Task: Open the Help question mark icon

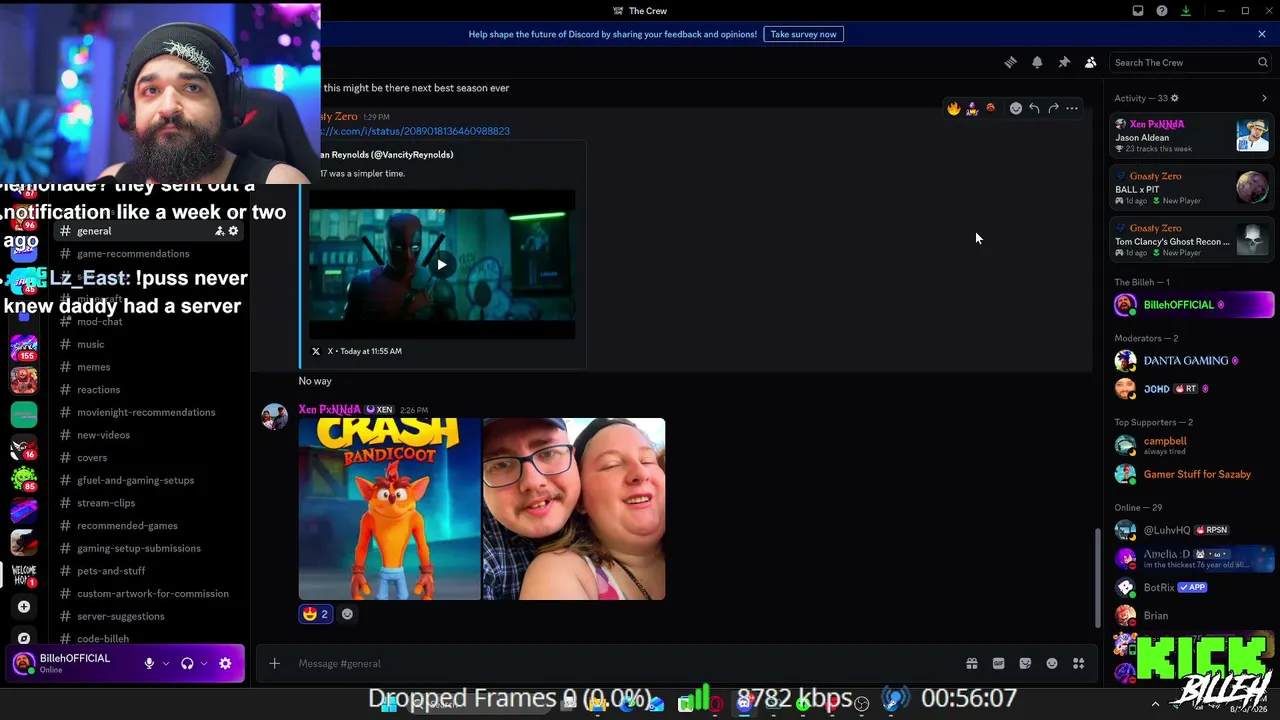Action: [1162, 11]
